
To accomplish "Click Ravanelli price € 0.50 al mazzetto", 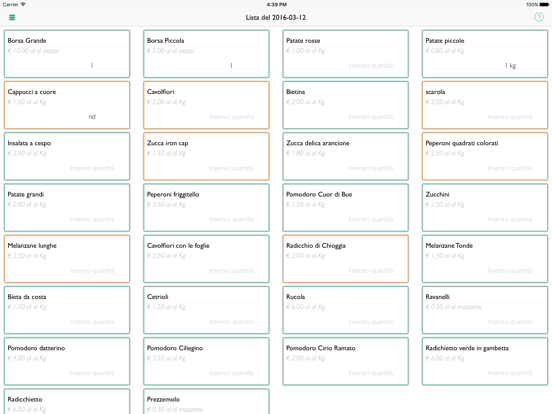I will [x=453, y=307].
